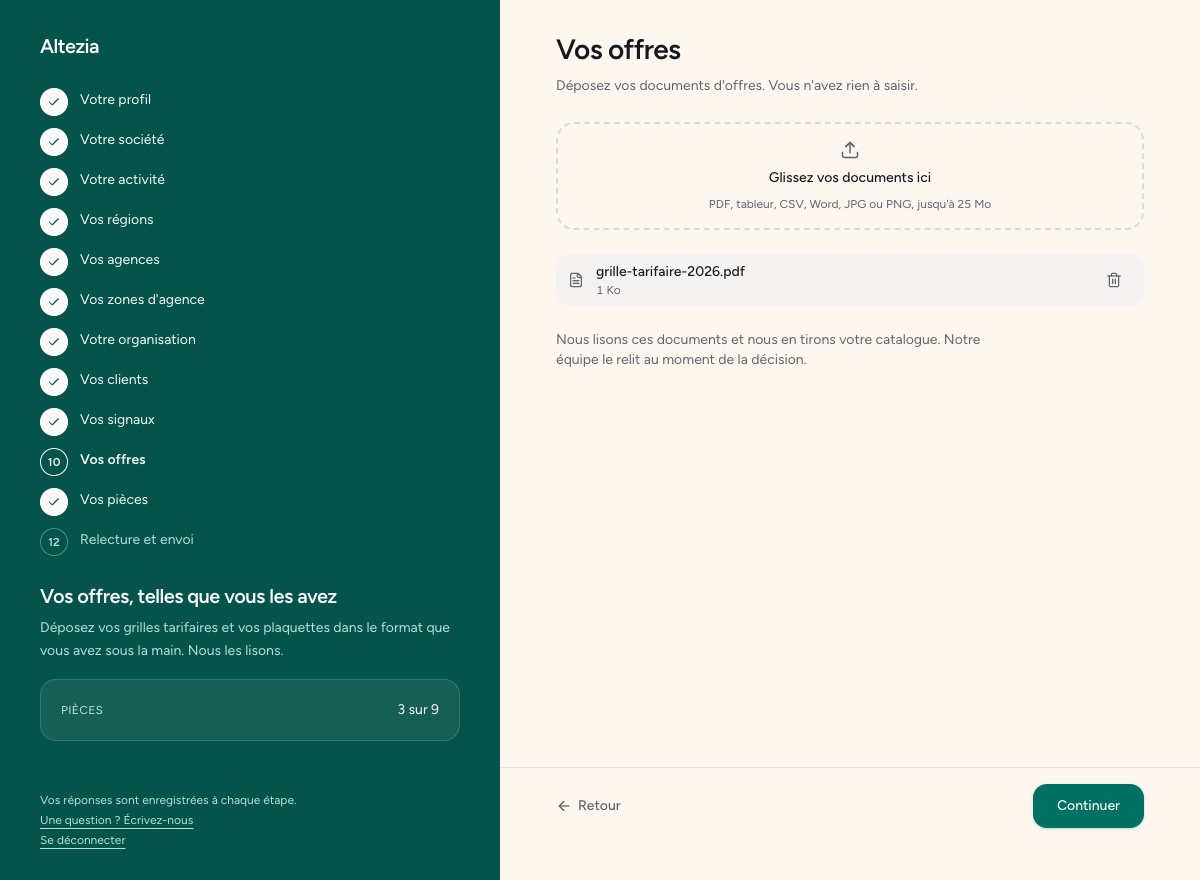Delete the grille-tarifaire-2026.pdf file with trash icon
The width and height of the screenshot is (1200, 880).
[1114, 280]
